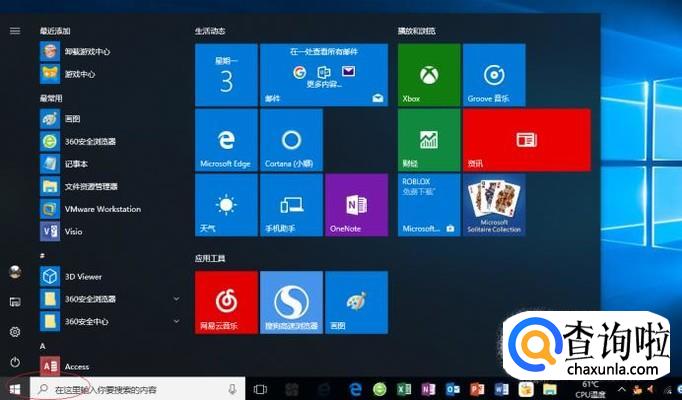This screenshot has height=400, width=682.
Task: Click the Power button in Start sidebar
Action: click(15, 362)
